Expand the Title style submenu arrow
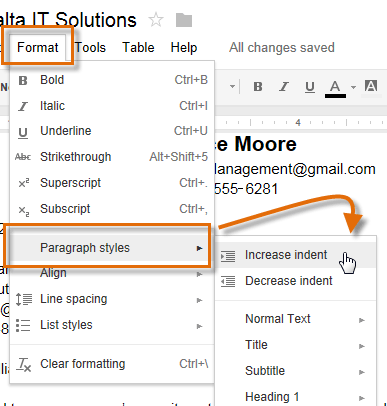387x406 pixels. point(362,346)
